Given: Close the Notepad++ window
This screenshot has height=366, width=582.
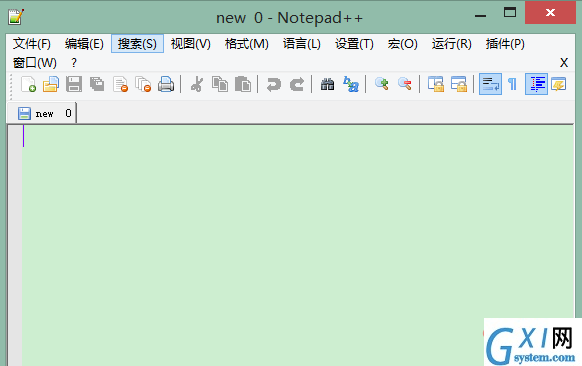Looking at the screenshot, I should tap(550, 13).
